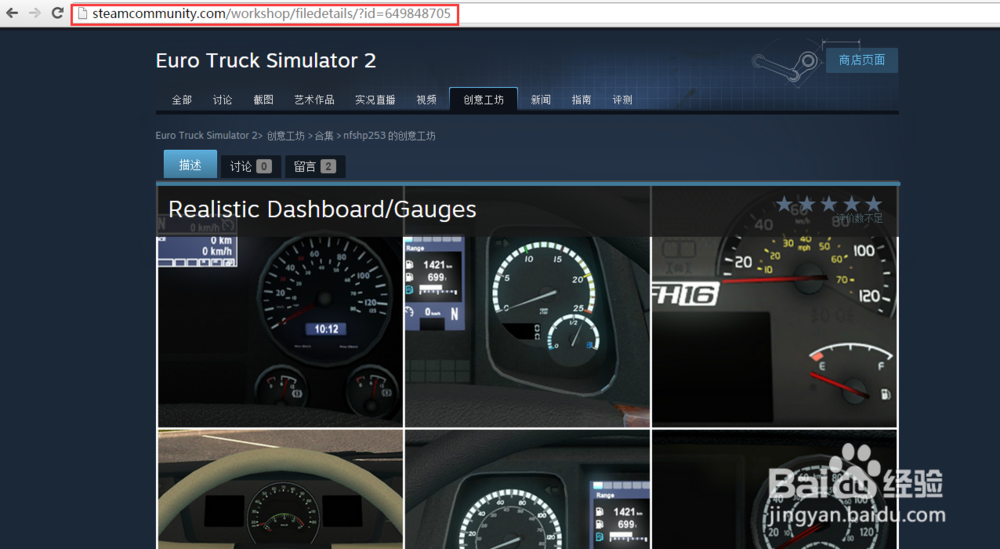Screen dimensions: 1000x549
Task: Select the 全部 tab
Action: point(182,99)
